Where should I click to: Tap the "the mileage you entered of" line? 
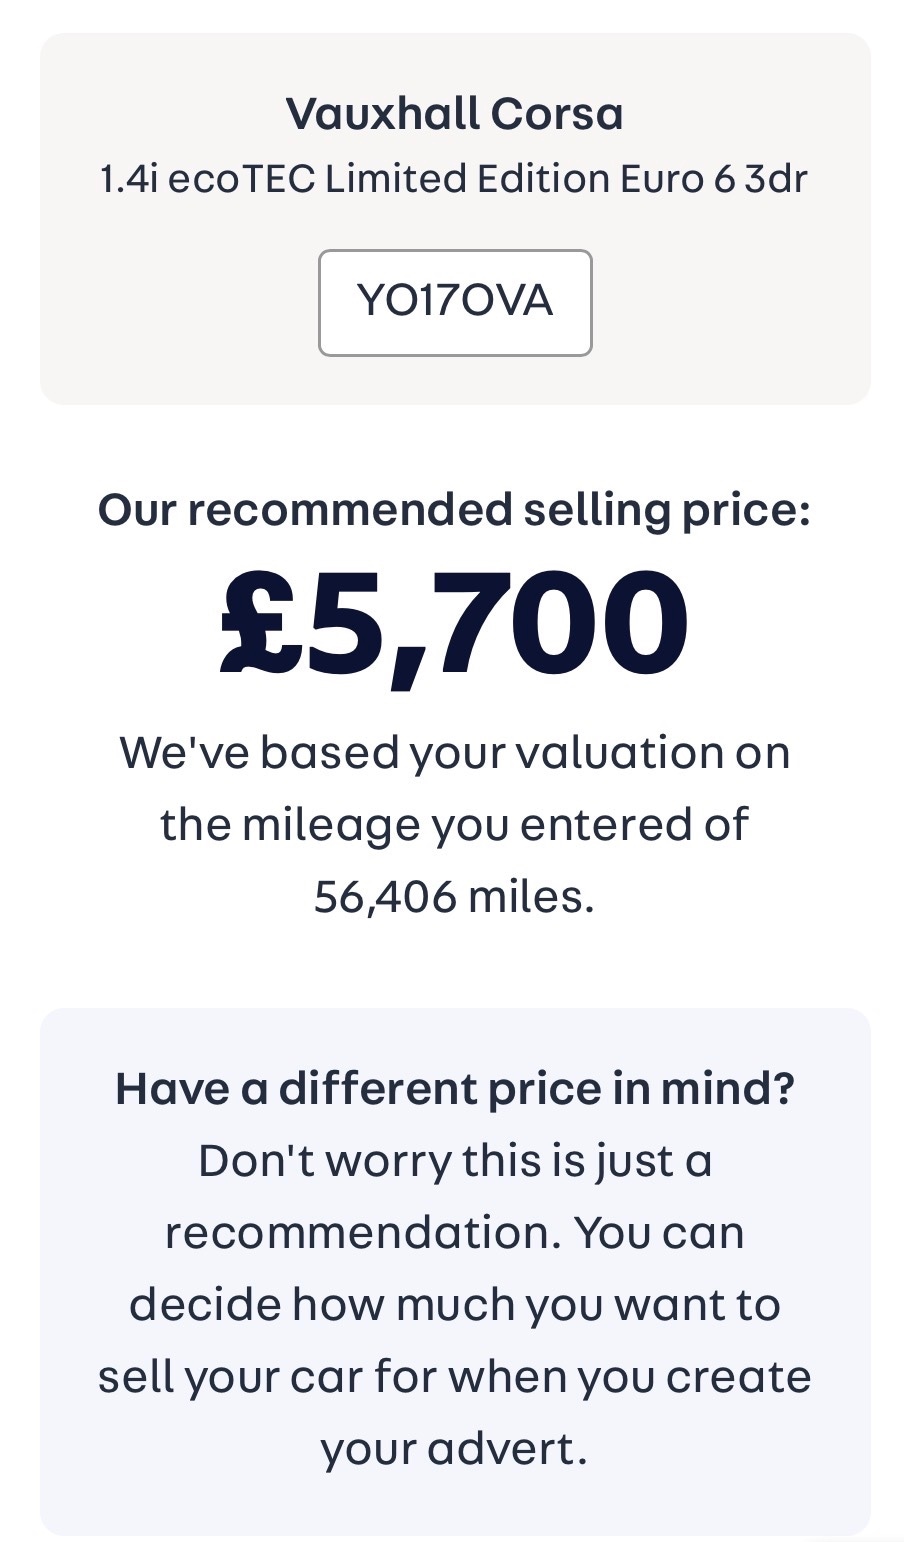click(x=455, y=824)
